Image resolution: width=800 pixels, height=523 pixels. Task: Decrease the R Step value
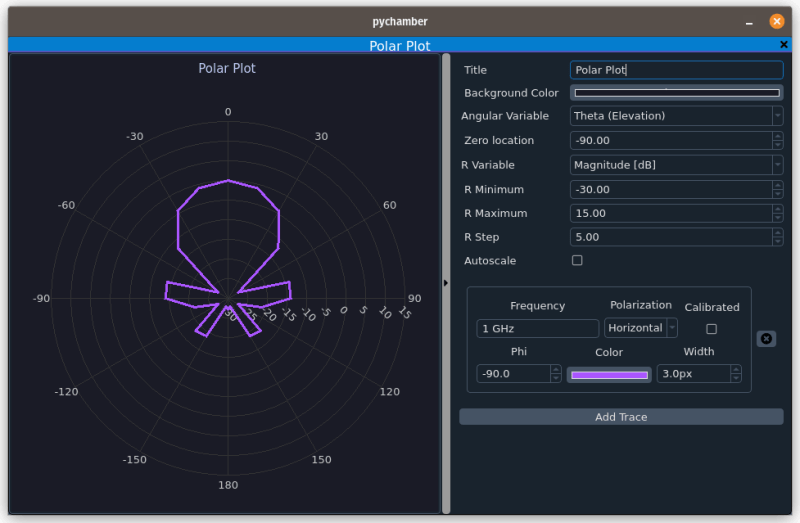778,241
